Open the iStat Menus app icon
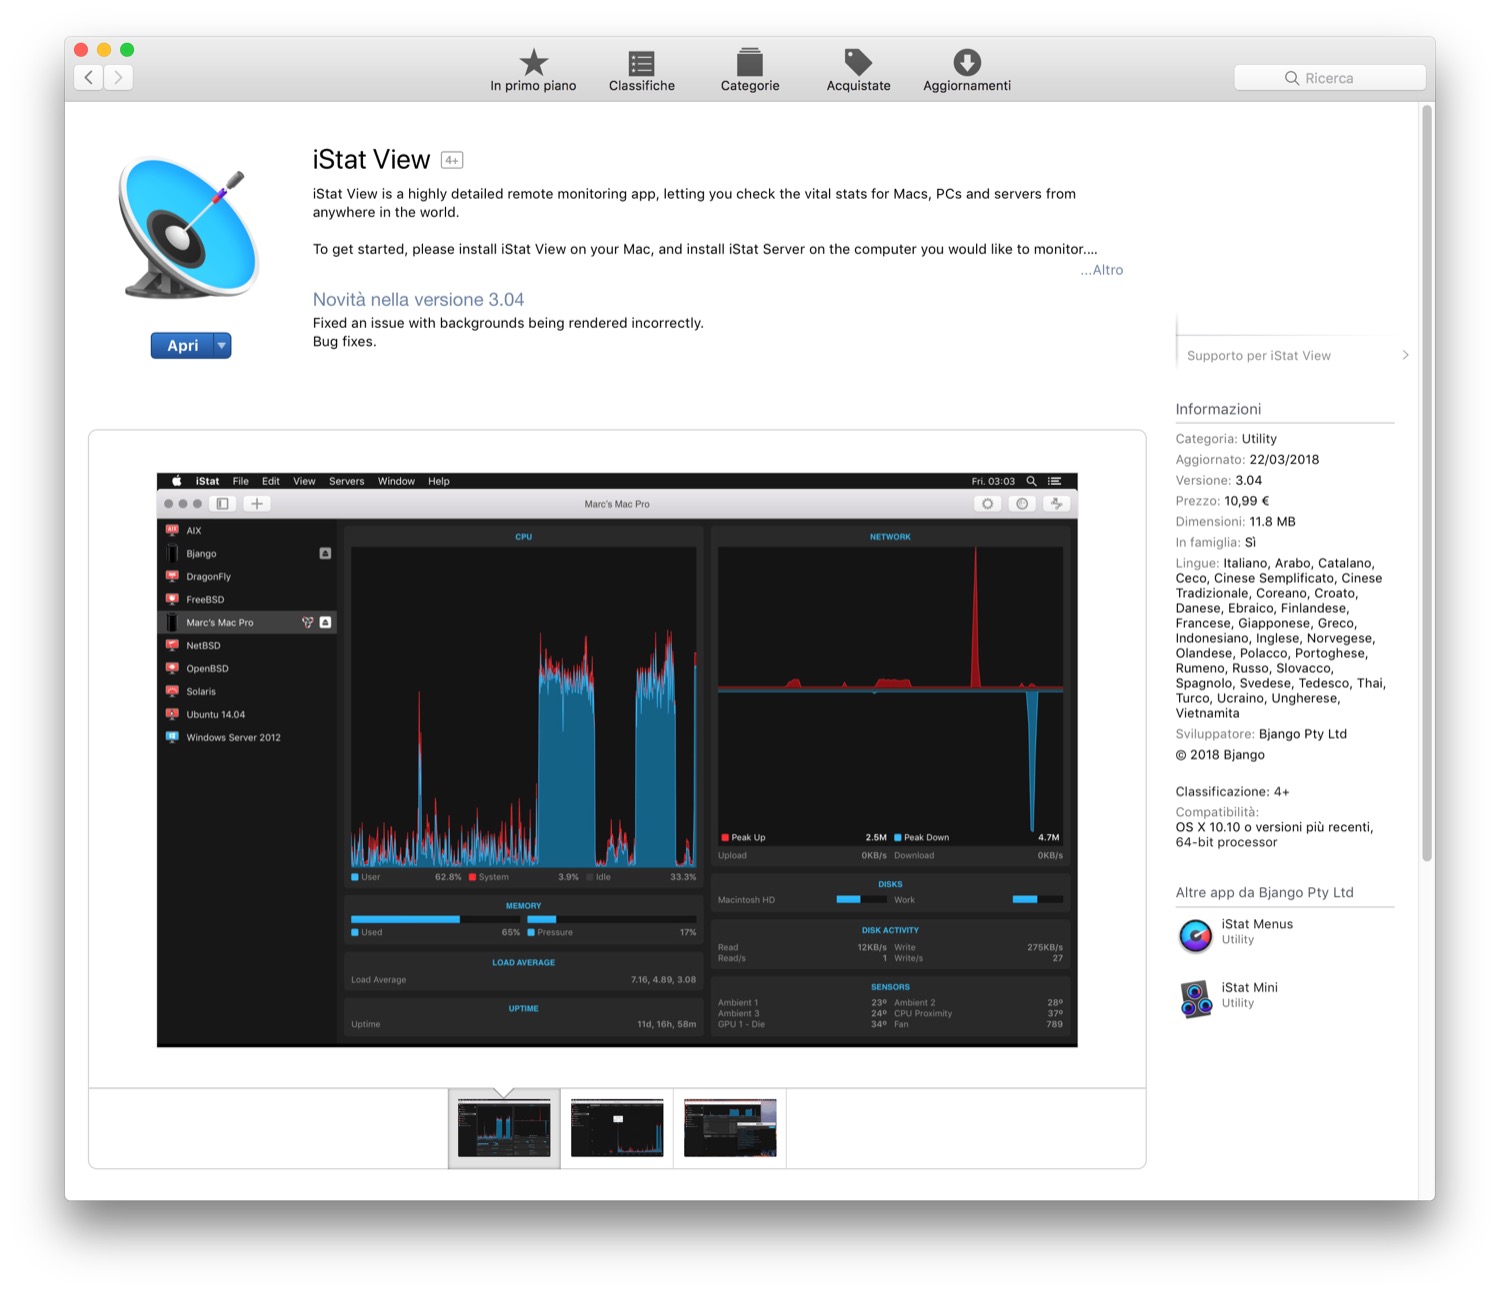Image resolution: width=1500 pixels, height=1293 pixels. coord(1195,935)
